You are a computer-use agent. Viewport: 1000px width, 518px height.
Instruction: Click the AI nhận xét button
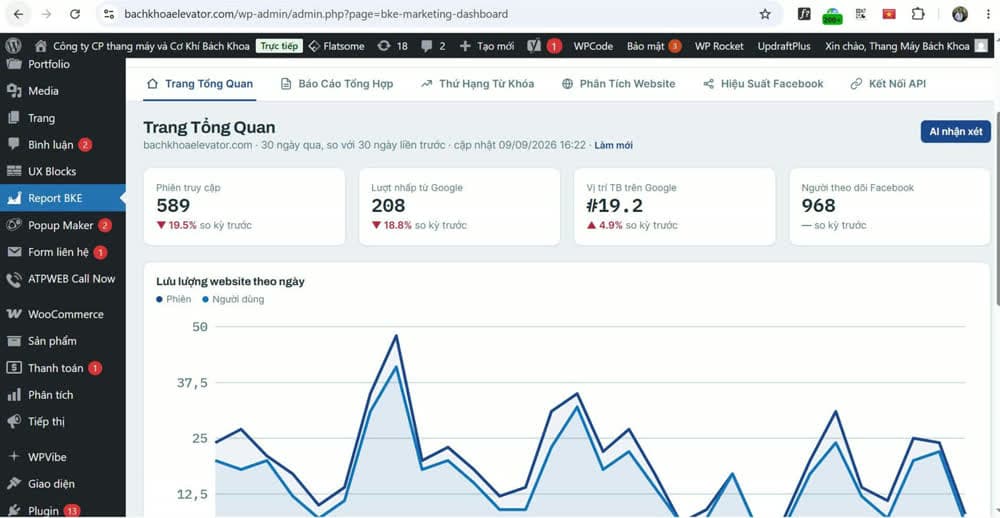point(955,131)
